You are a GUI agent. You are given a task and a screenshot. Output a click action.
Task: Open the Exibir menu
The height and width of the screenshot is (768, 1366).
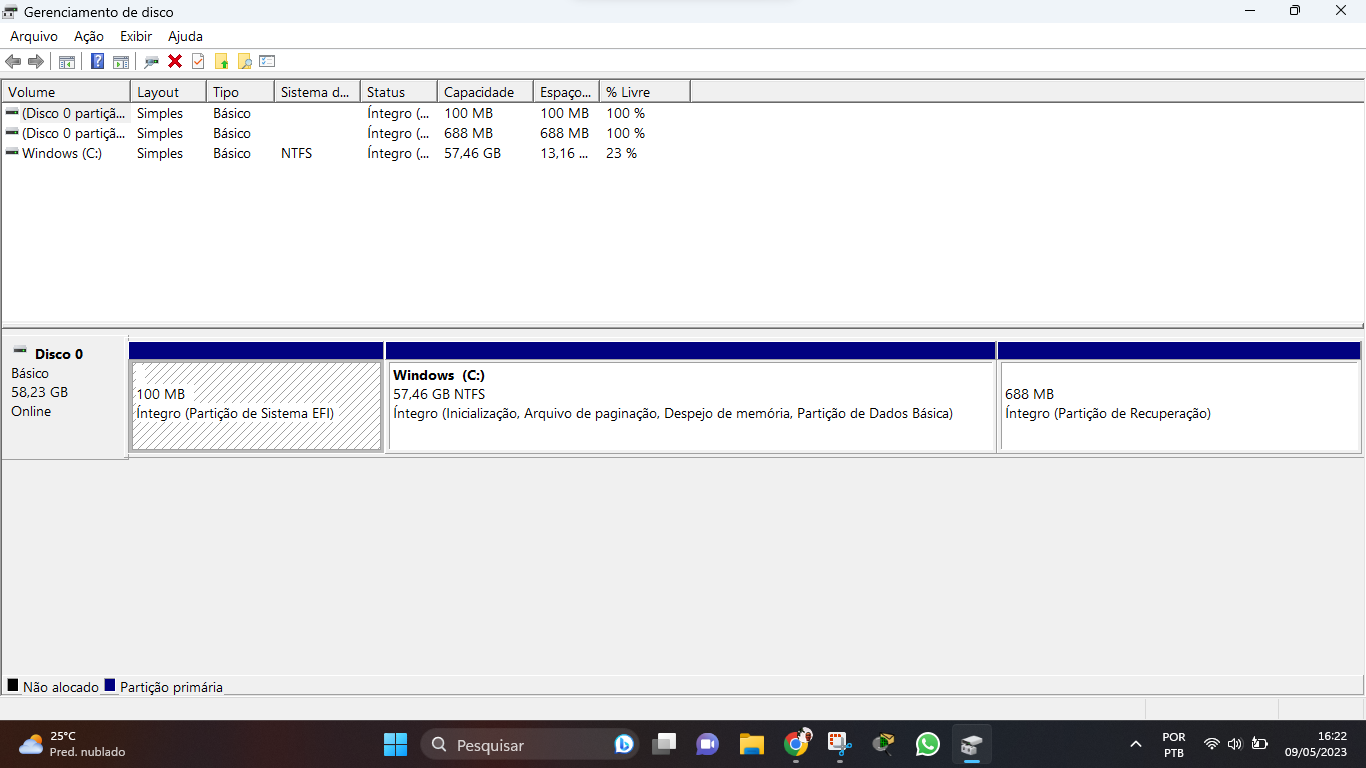point(136,36)
